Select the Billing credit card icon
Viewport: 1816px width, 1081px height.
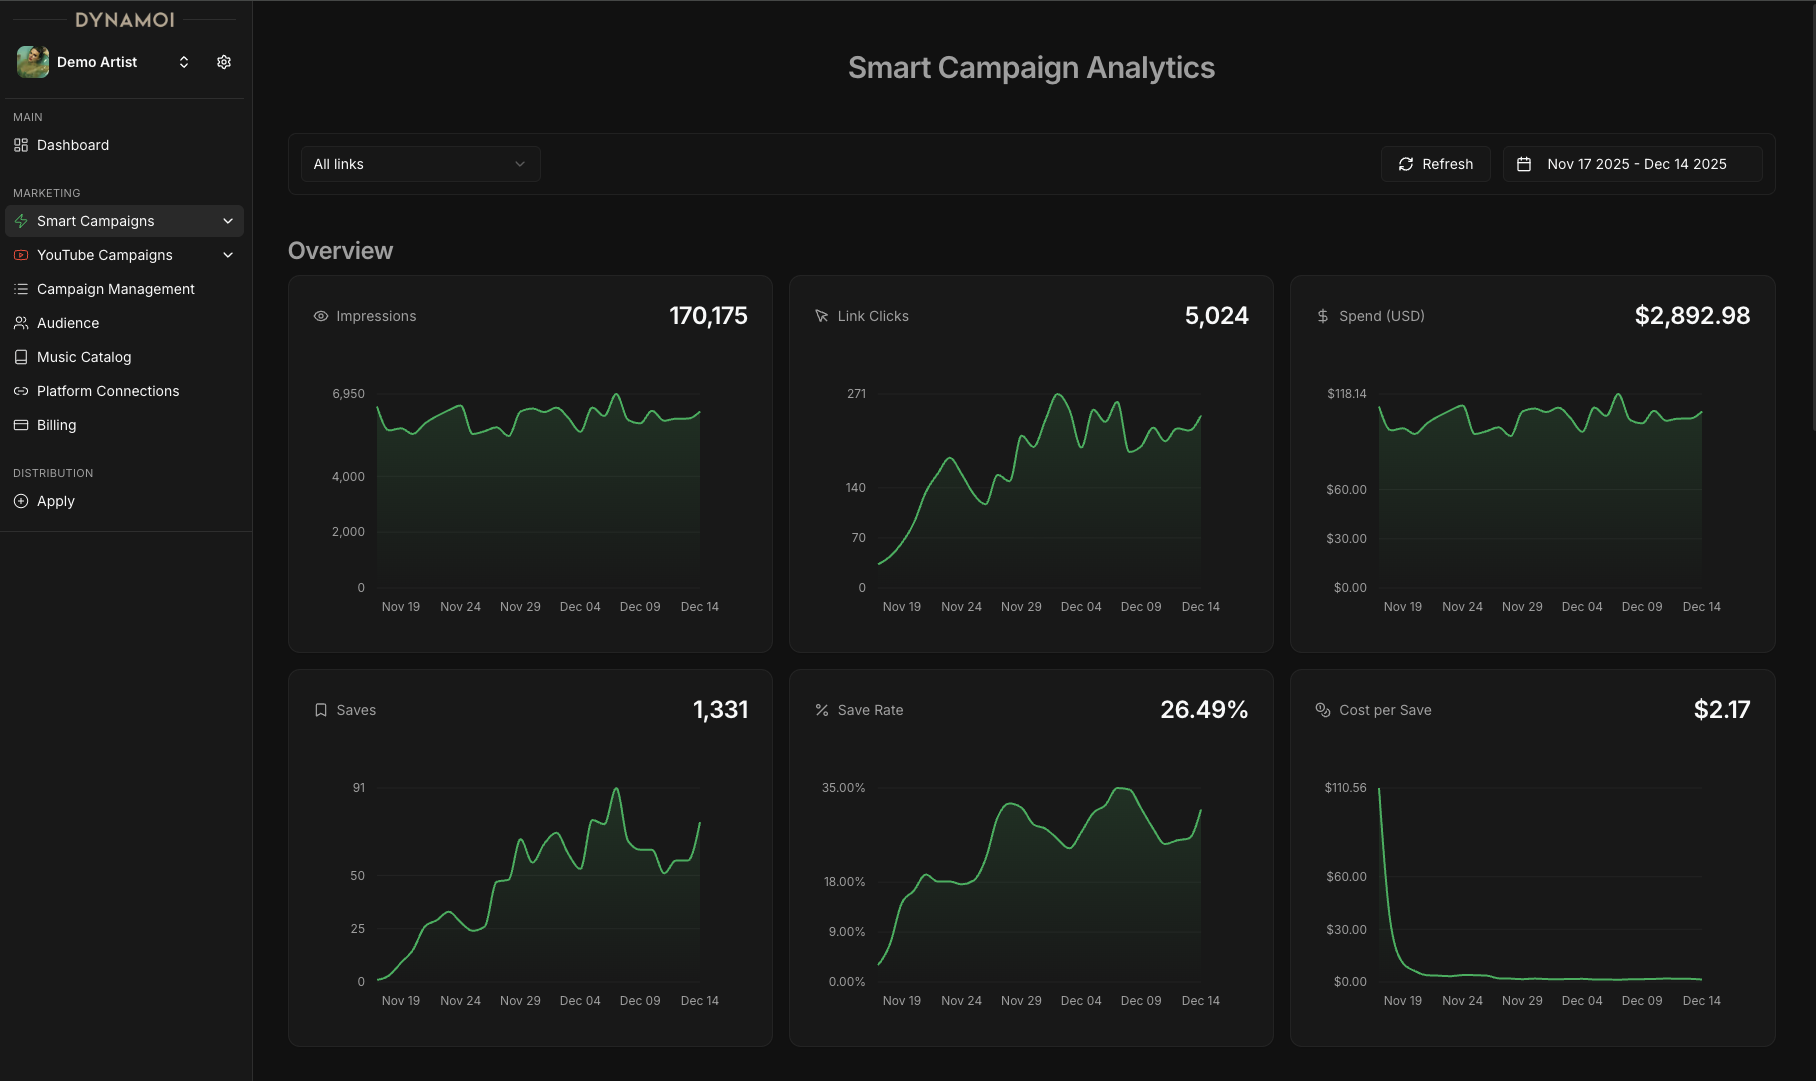(20, 425)
